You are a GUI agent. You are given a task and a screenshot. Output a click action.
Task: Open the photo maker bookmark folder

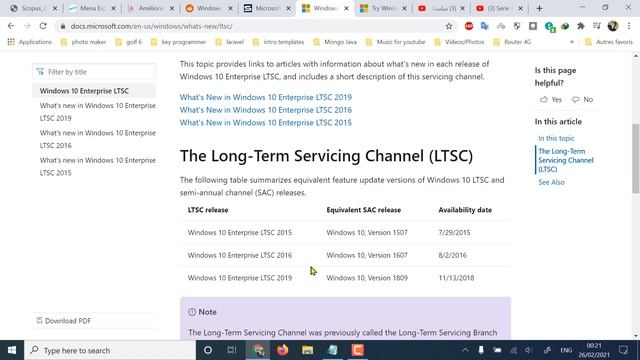(83, 42)
